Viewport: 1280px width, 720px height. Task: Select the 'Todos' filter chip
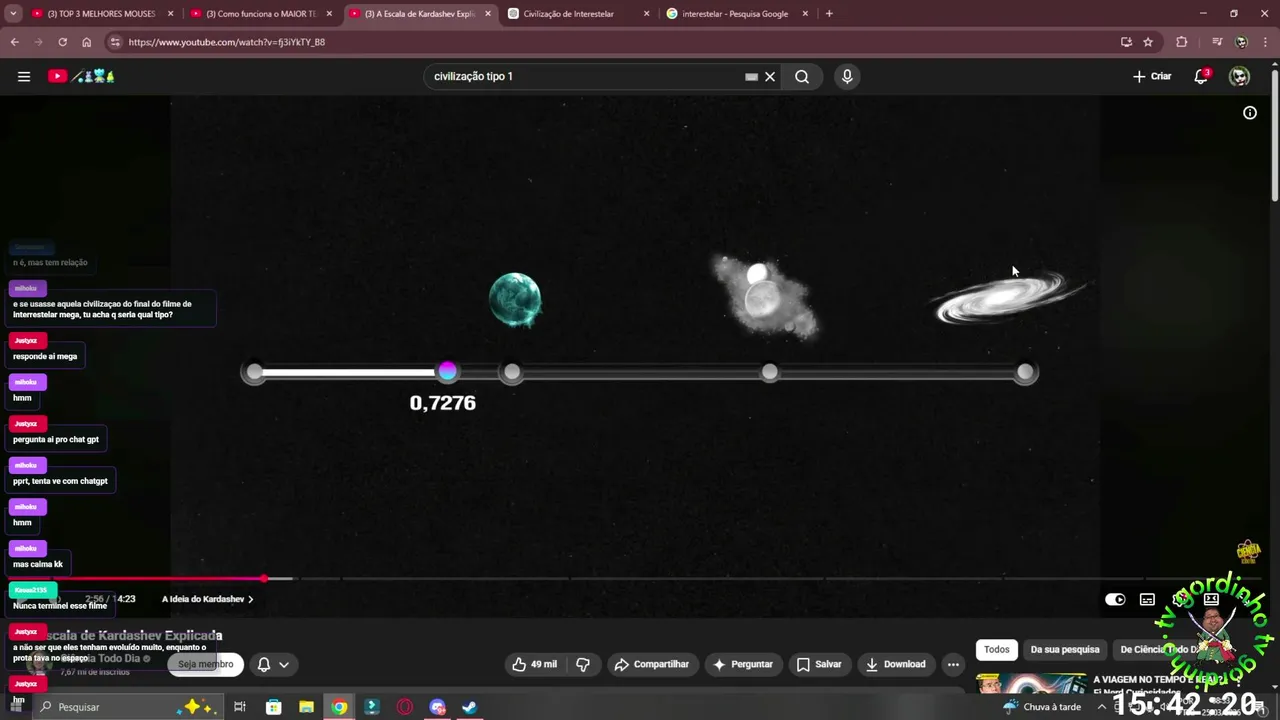997,649
